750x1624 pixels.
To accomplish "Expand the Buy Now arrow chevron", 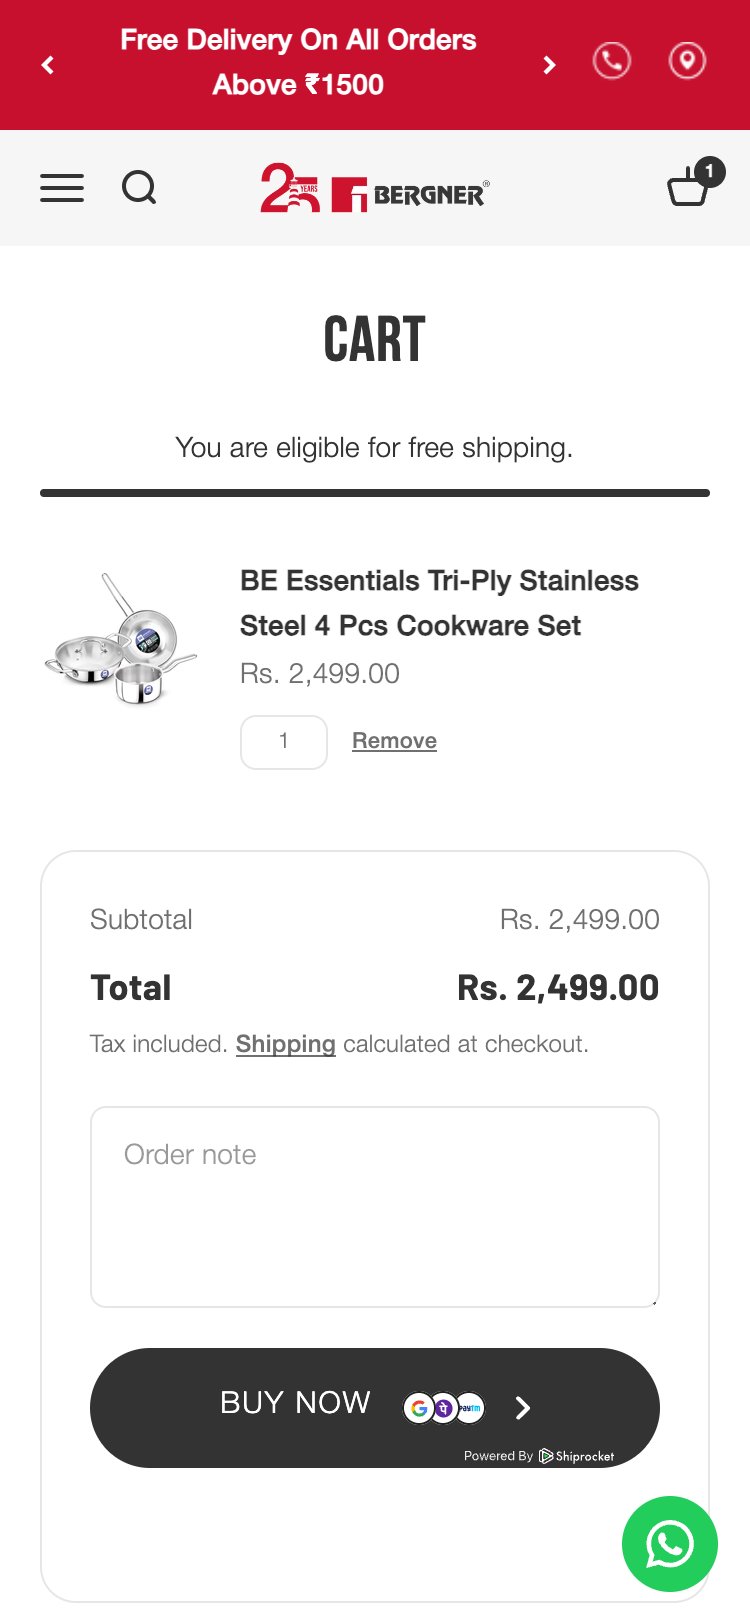I will [521, 1408].
